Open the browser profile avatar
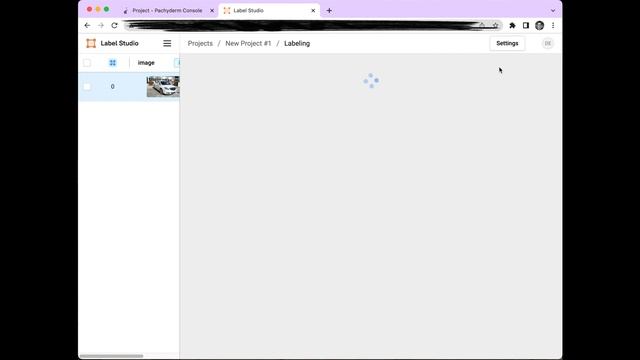 click(540, 25)
